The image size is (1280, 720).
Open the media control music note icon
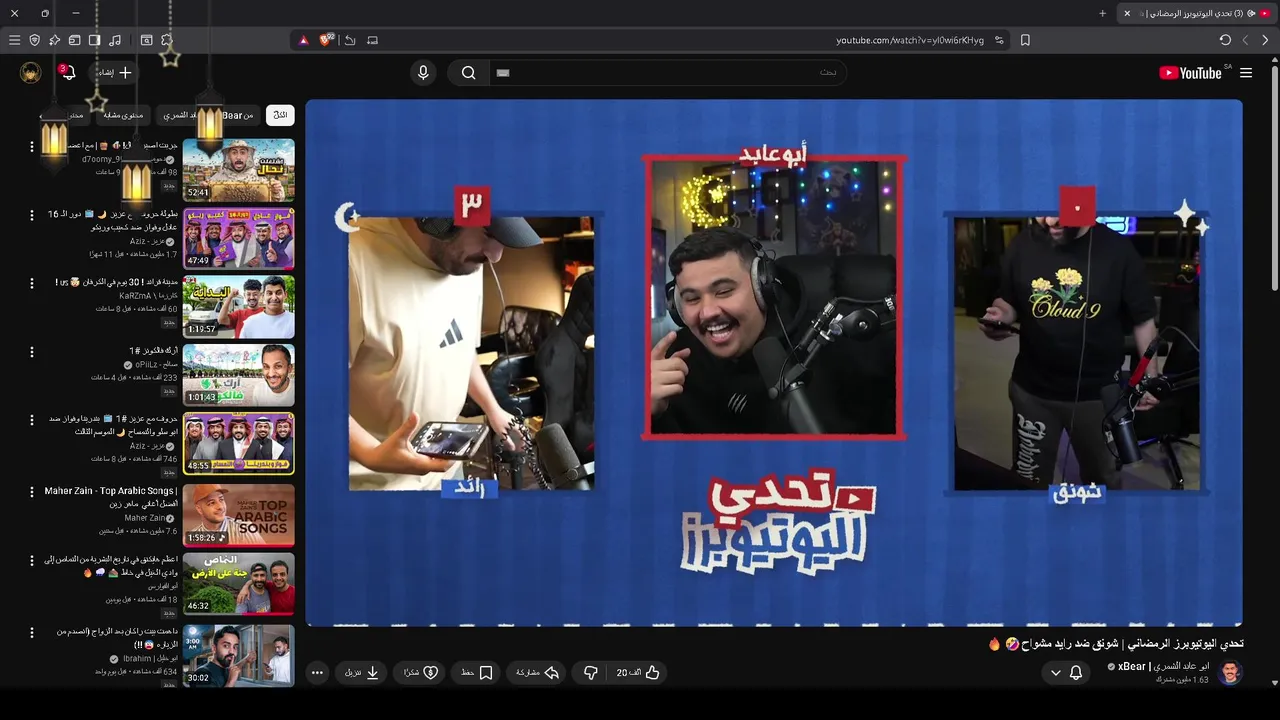click(x=115, y=40)
